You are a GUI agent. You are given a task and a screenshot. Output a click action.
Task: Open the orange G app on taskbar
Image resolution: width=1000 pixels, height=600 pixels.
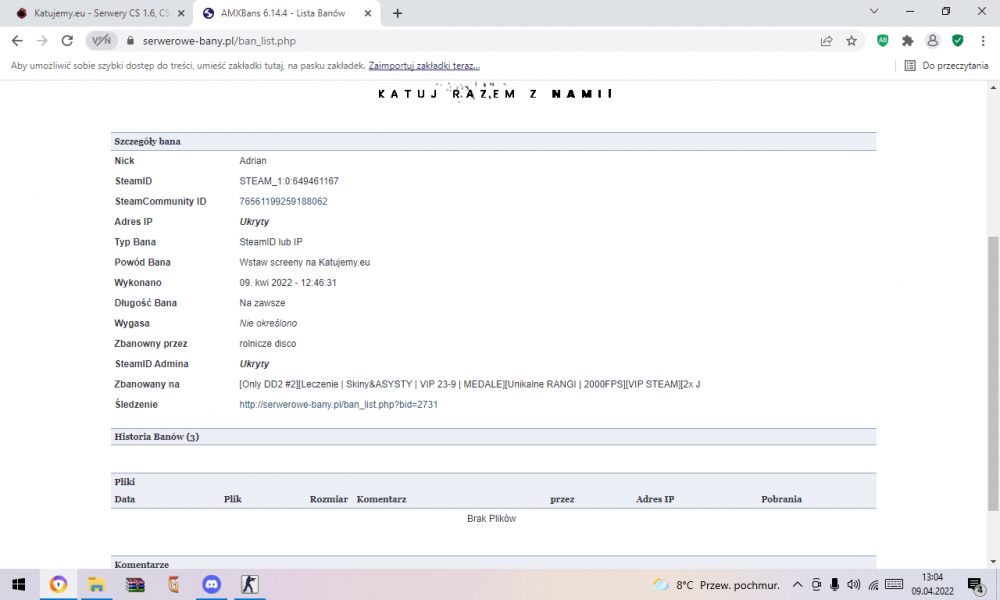[x=173, y=584]
